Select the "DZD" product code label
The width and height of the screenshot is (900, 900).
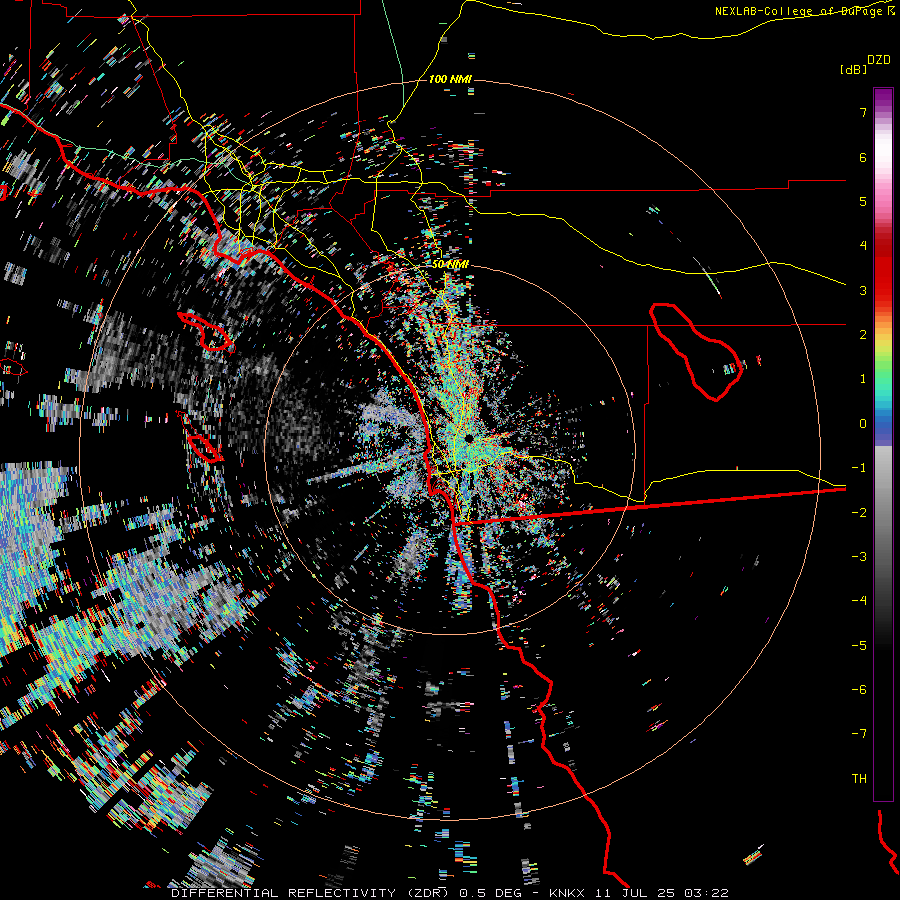tap(879, 60)
